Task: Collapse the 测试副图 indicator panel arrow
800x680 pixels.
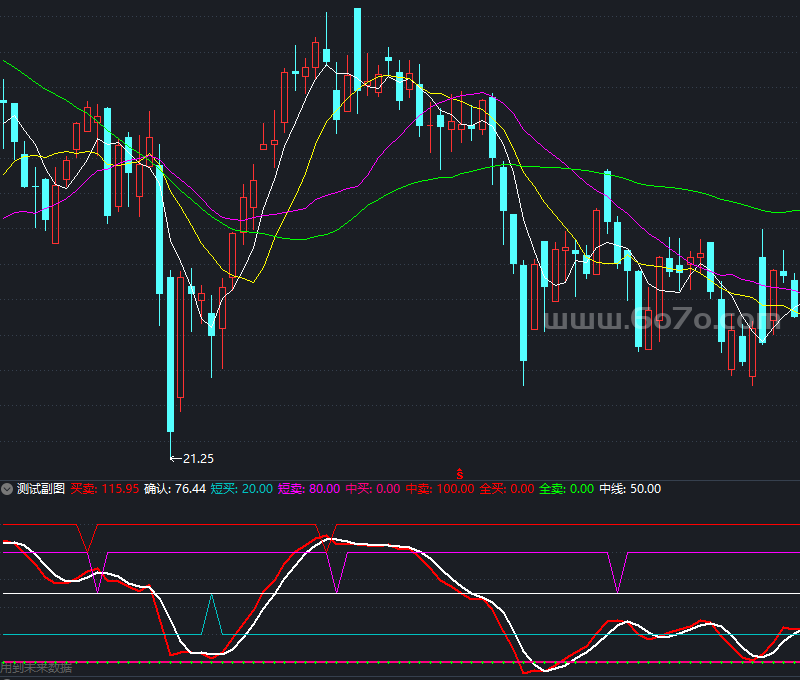Action: (x=7, y=489)
